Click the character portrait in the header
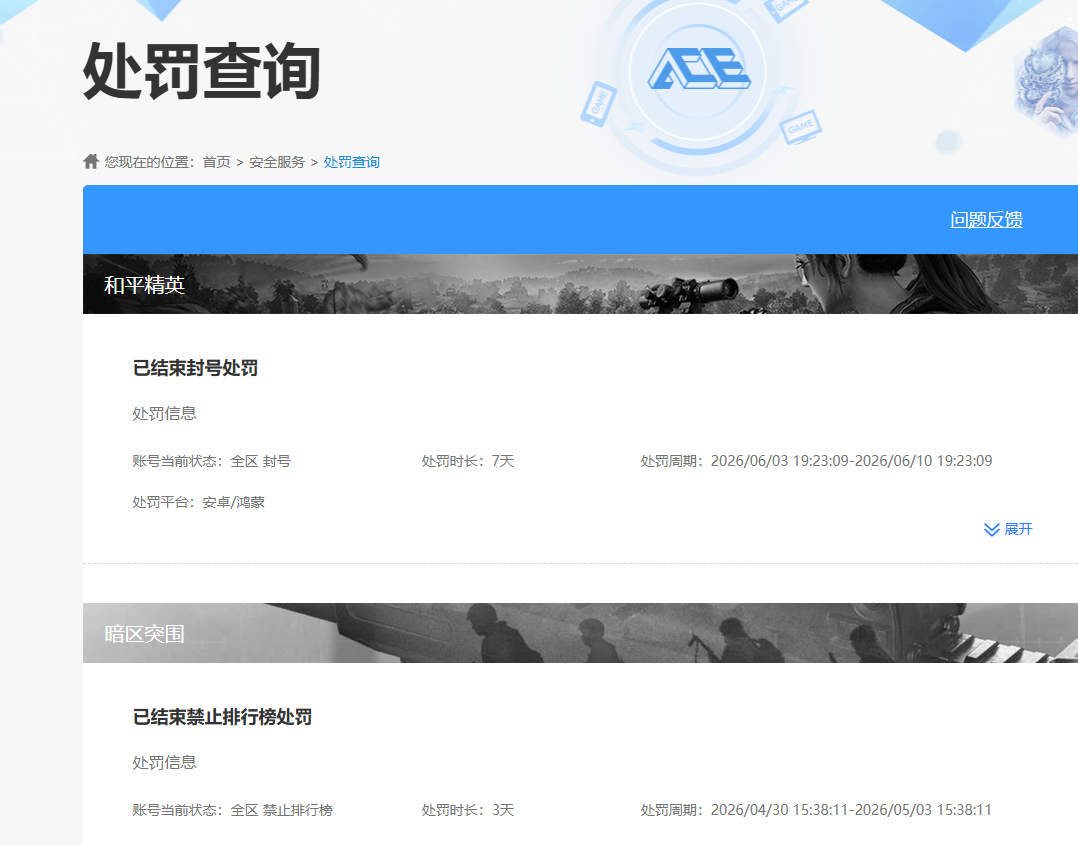The width and height of the screenshot is (1078, 845). [x=1046, y=81]
